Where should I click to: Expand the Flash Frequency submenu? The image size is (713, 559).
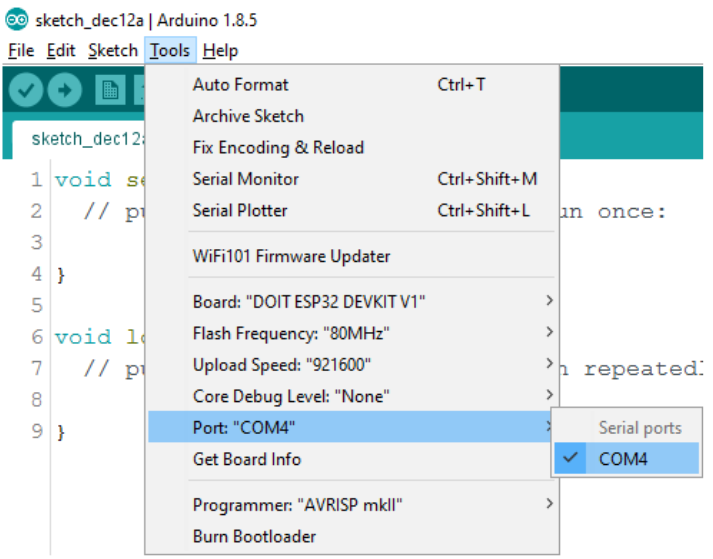pos(548,332)
